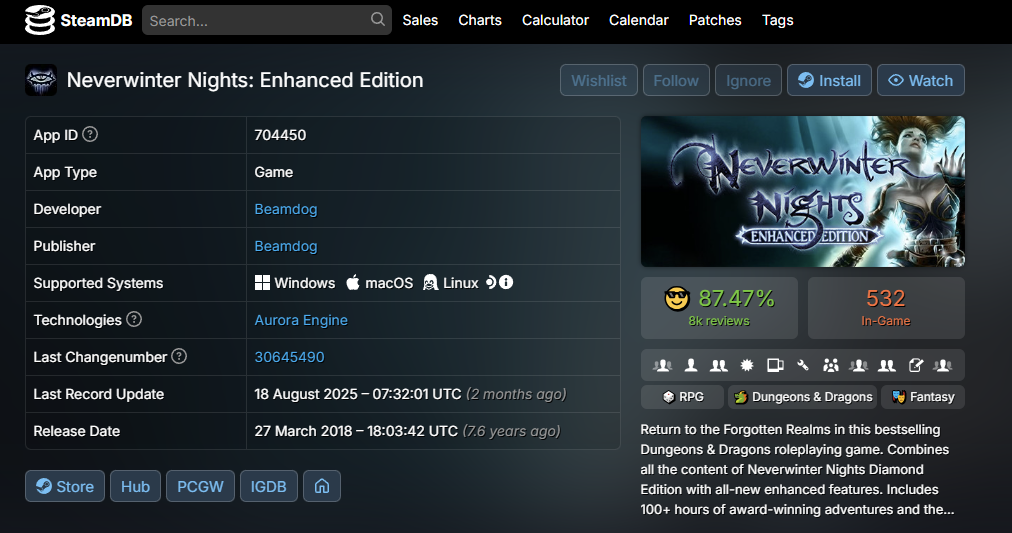Click the family sharing category icon
This screenshot has width=1012, height=533.
[831, 365]
